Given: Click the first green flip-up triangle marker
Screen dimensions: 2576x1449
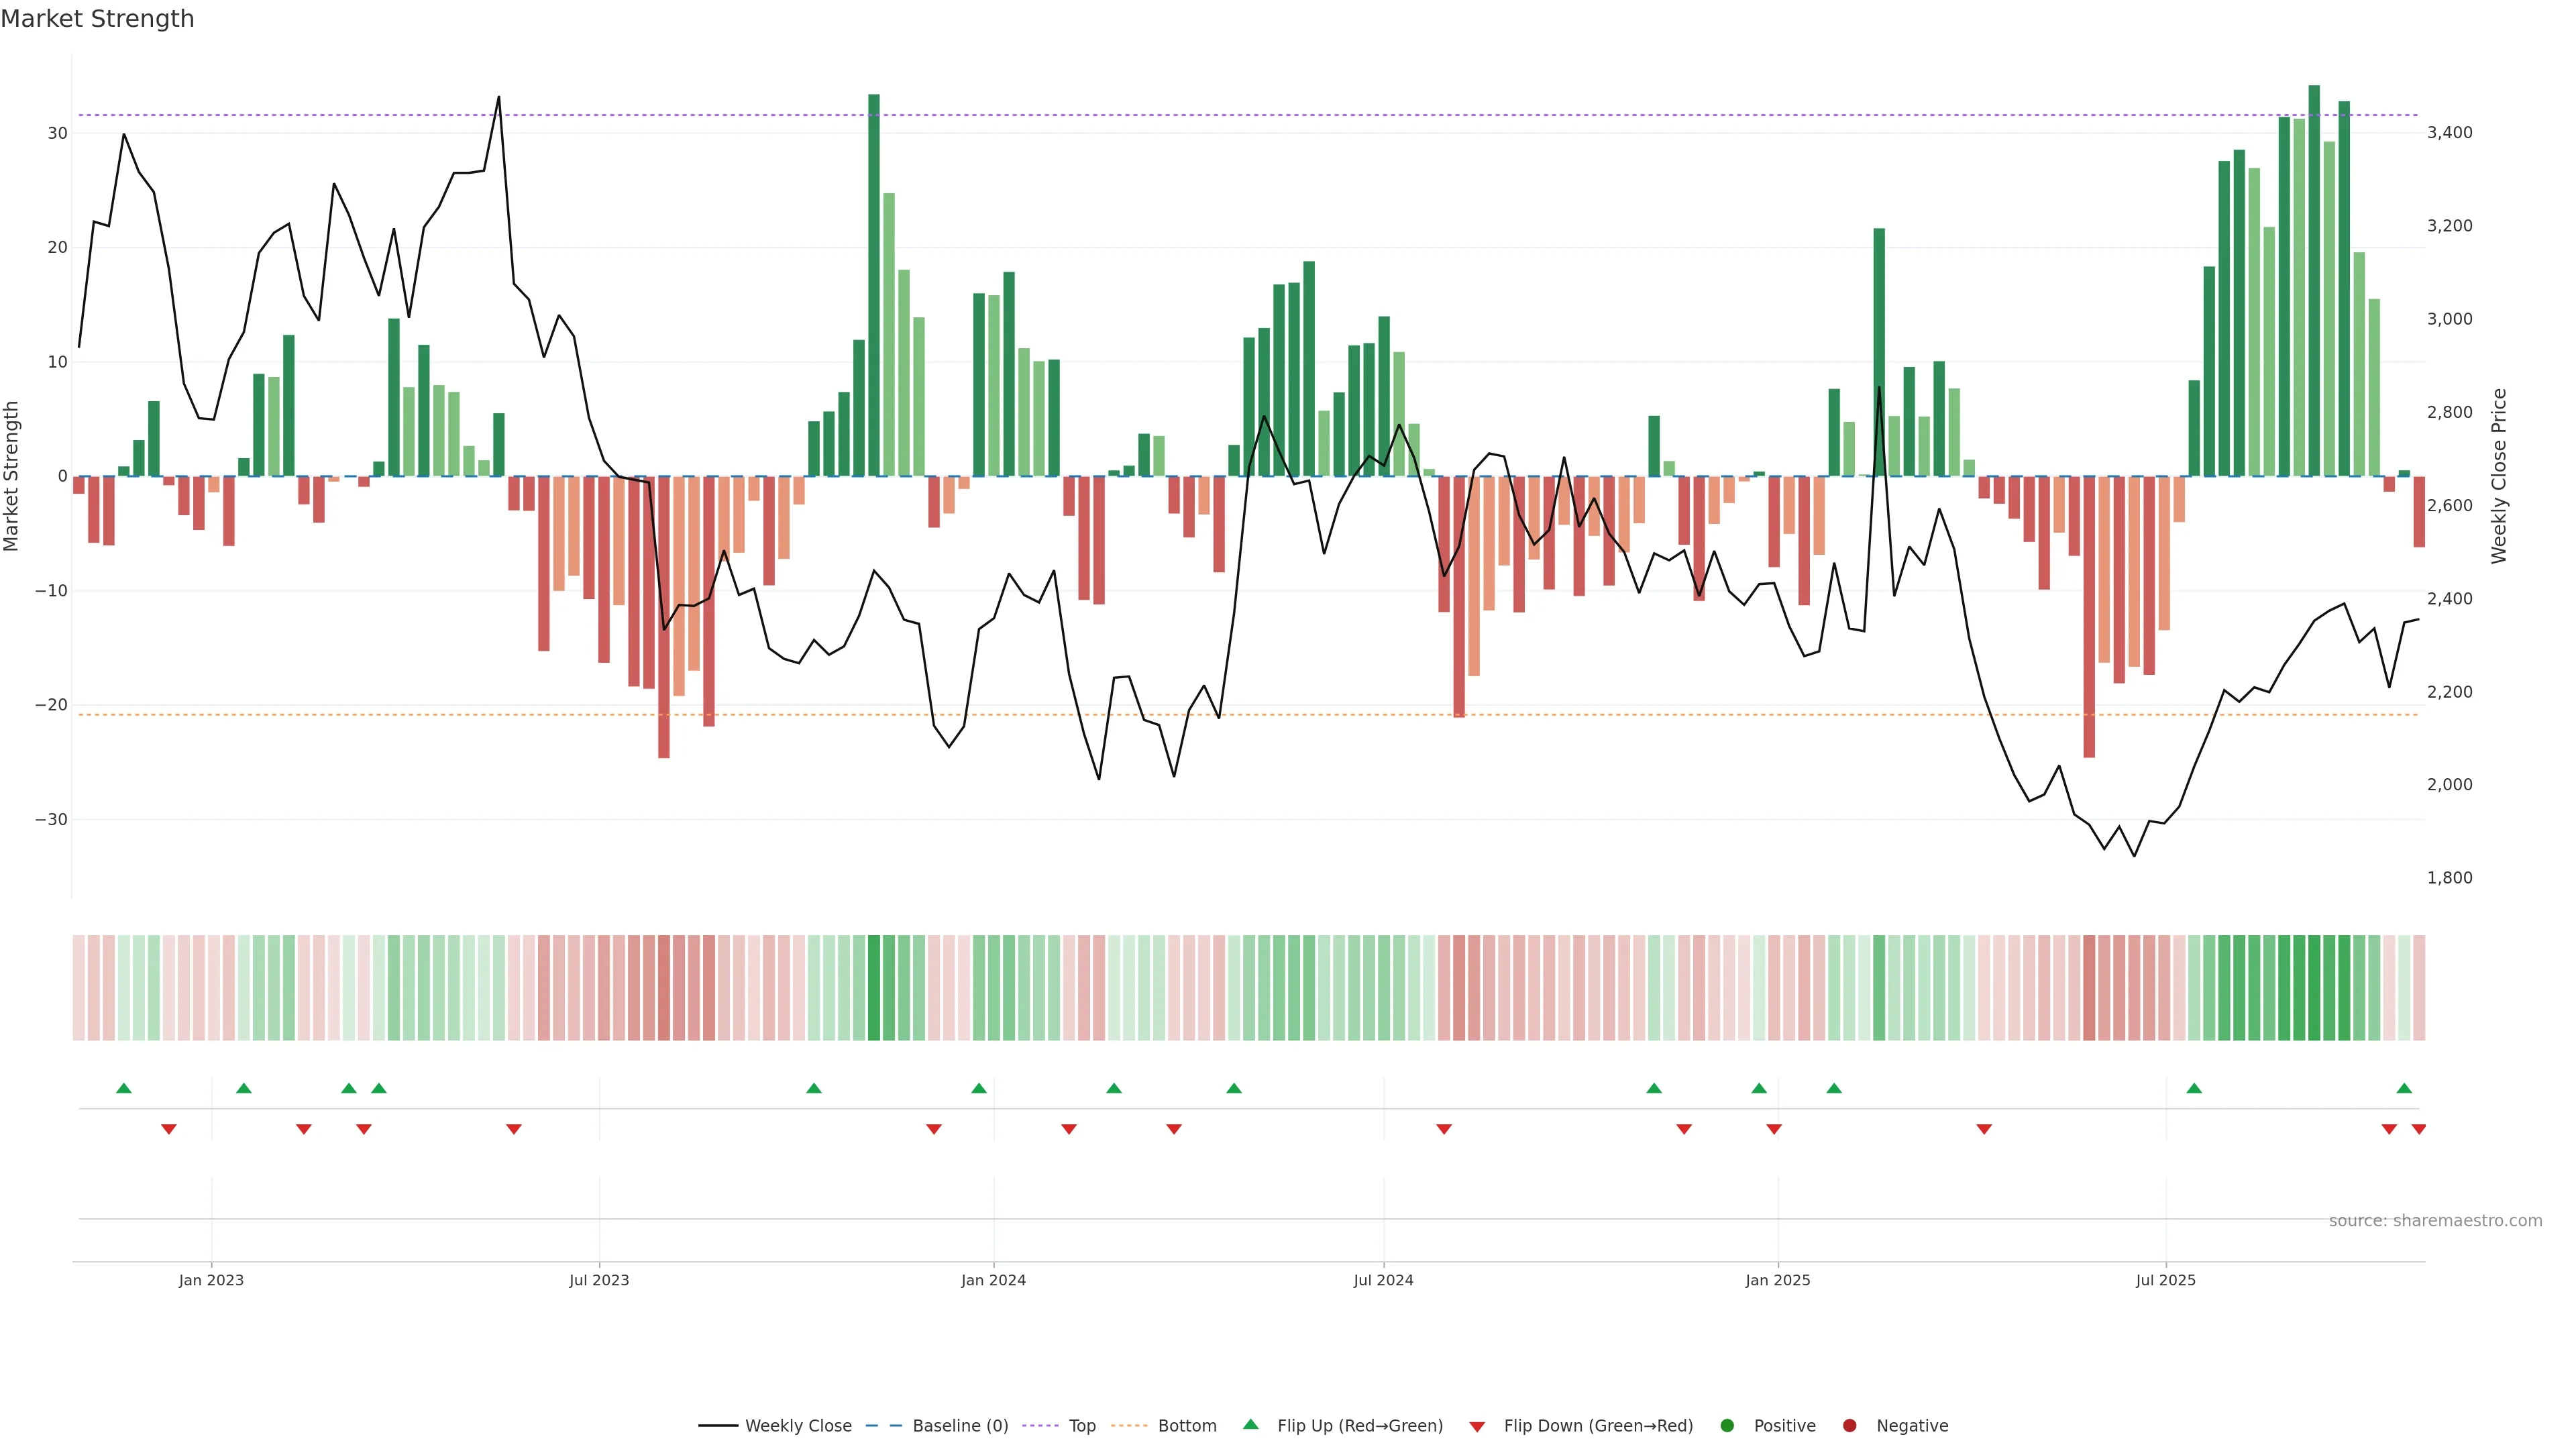Looking at the screenshot, I should (x=124, y=1088).
